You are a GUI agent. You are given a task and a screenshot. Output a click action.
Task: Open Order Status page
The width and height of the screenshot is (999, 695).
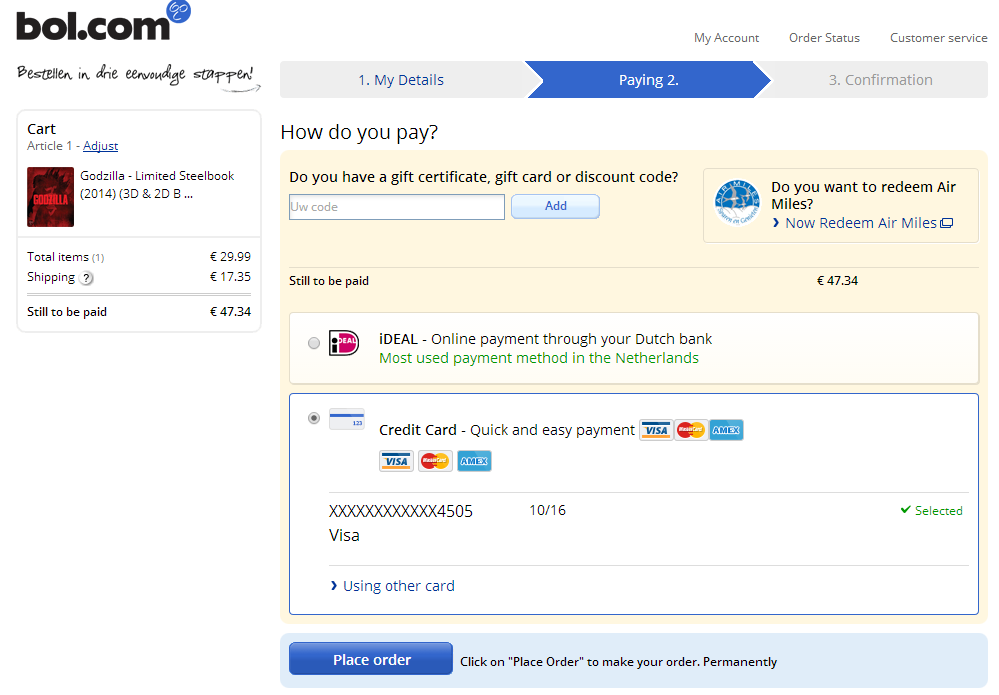point(824,38)
